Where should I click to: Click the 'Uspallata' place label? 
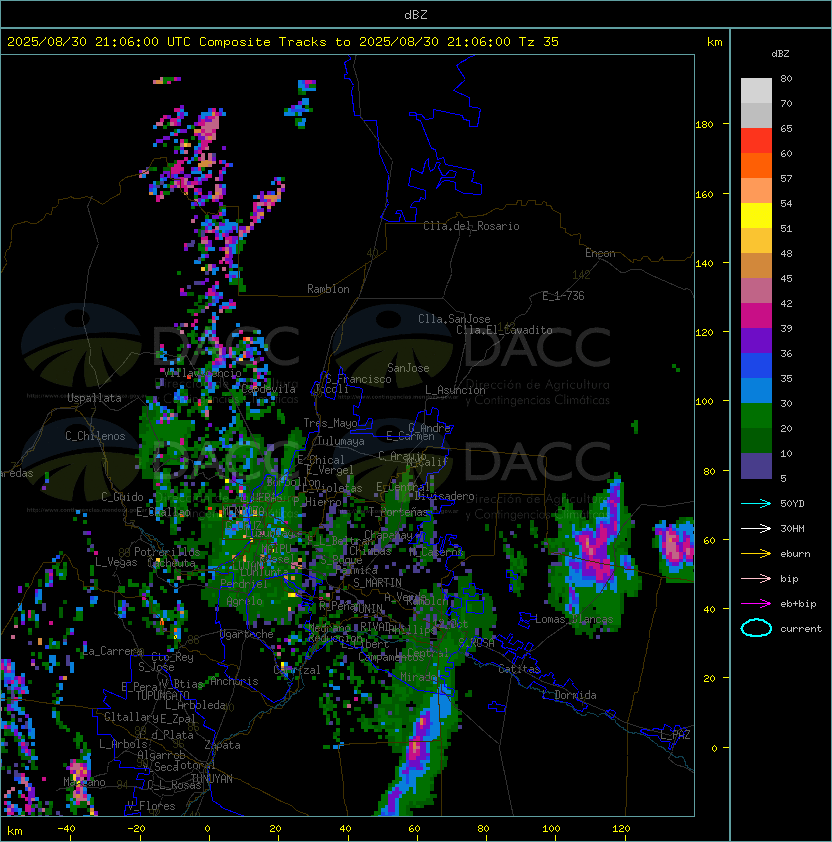pyautogui.click(x=94, y=398)
